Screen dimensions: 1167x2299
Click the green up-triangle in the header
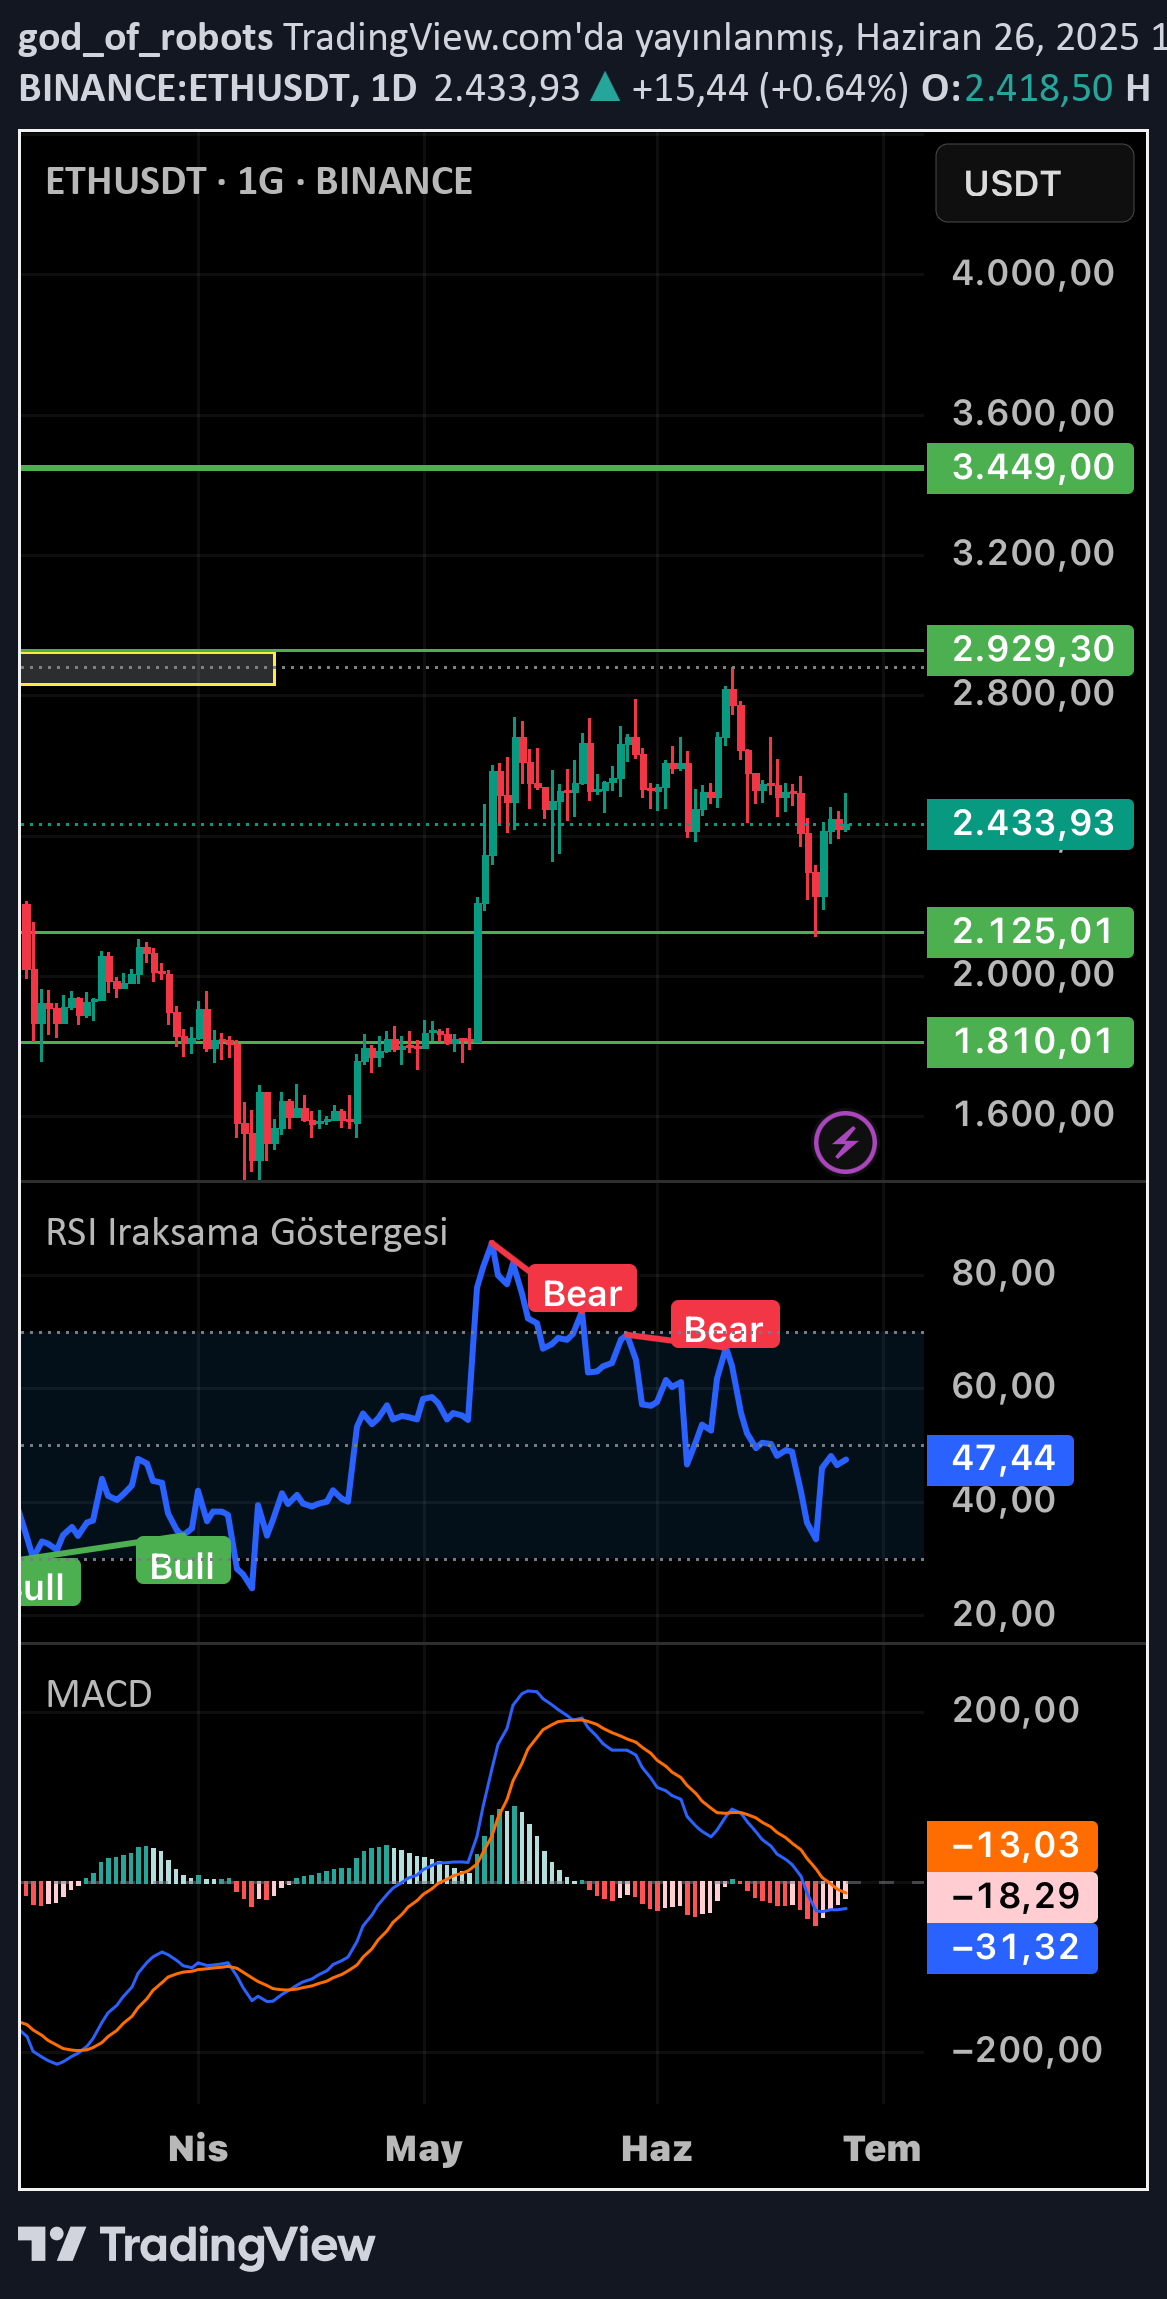605,88
